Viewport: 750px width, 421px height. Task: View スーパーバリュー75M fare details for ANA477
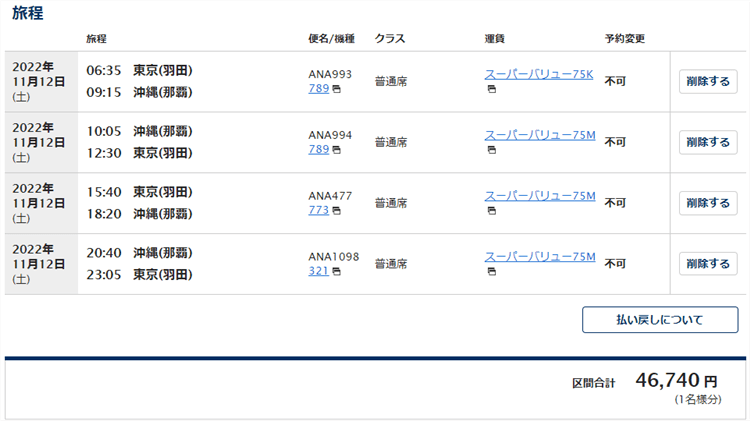point(540,196)
